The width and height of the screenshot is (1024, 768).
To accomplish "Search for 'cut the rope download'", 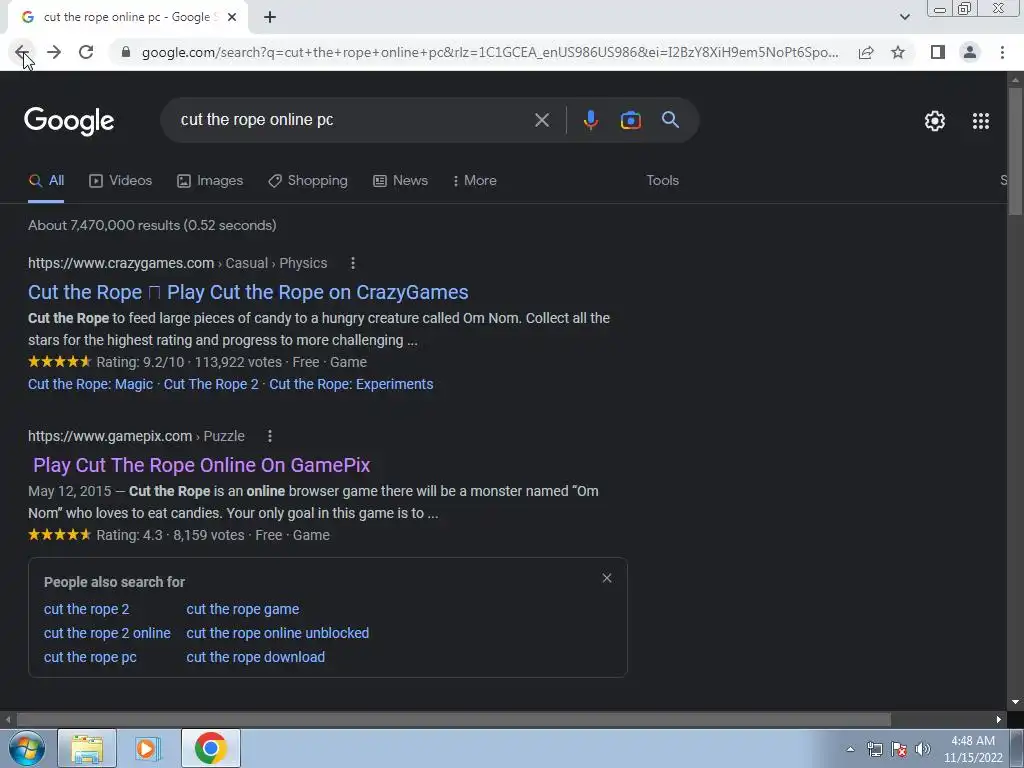I will (255, 658).
